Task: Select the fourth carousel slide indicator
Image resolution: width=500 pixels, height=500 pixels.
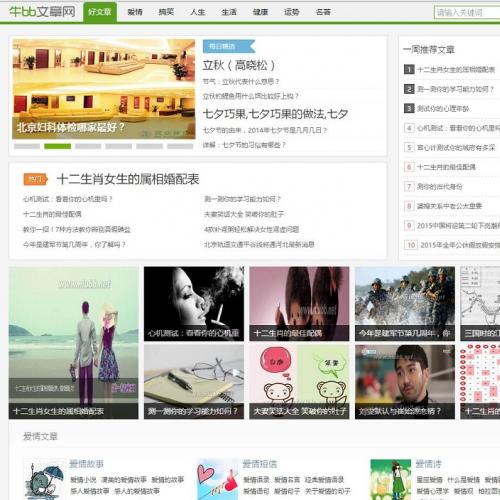Action: coord(119,146)
